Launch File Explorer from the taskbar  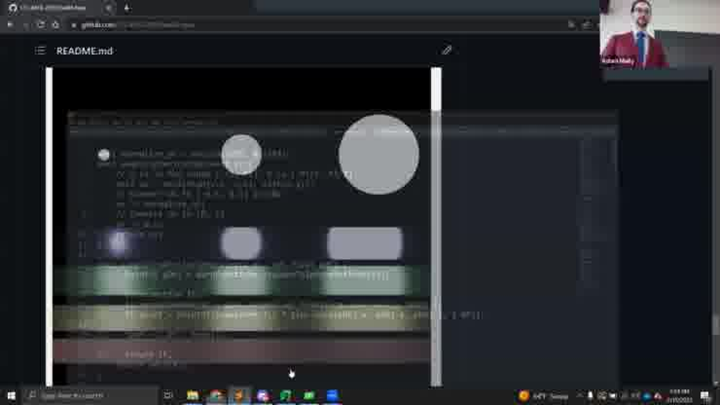point(192,396)
